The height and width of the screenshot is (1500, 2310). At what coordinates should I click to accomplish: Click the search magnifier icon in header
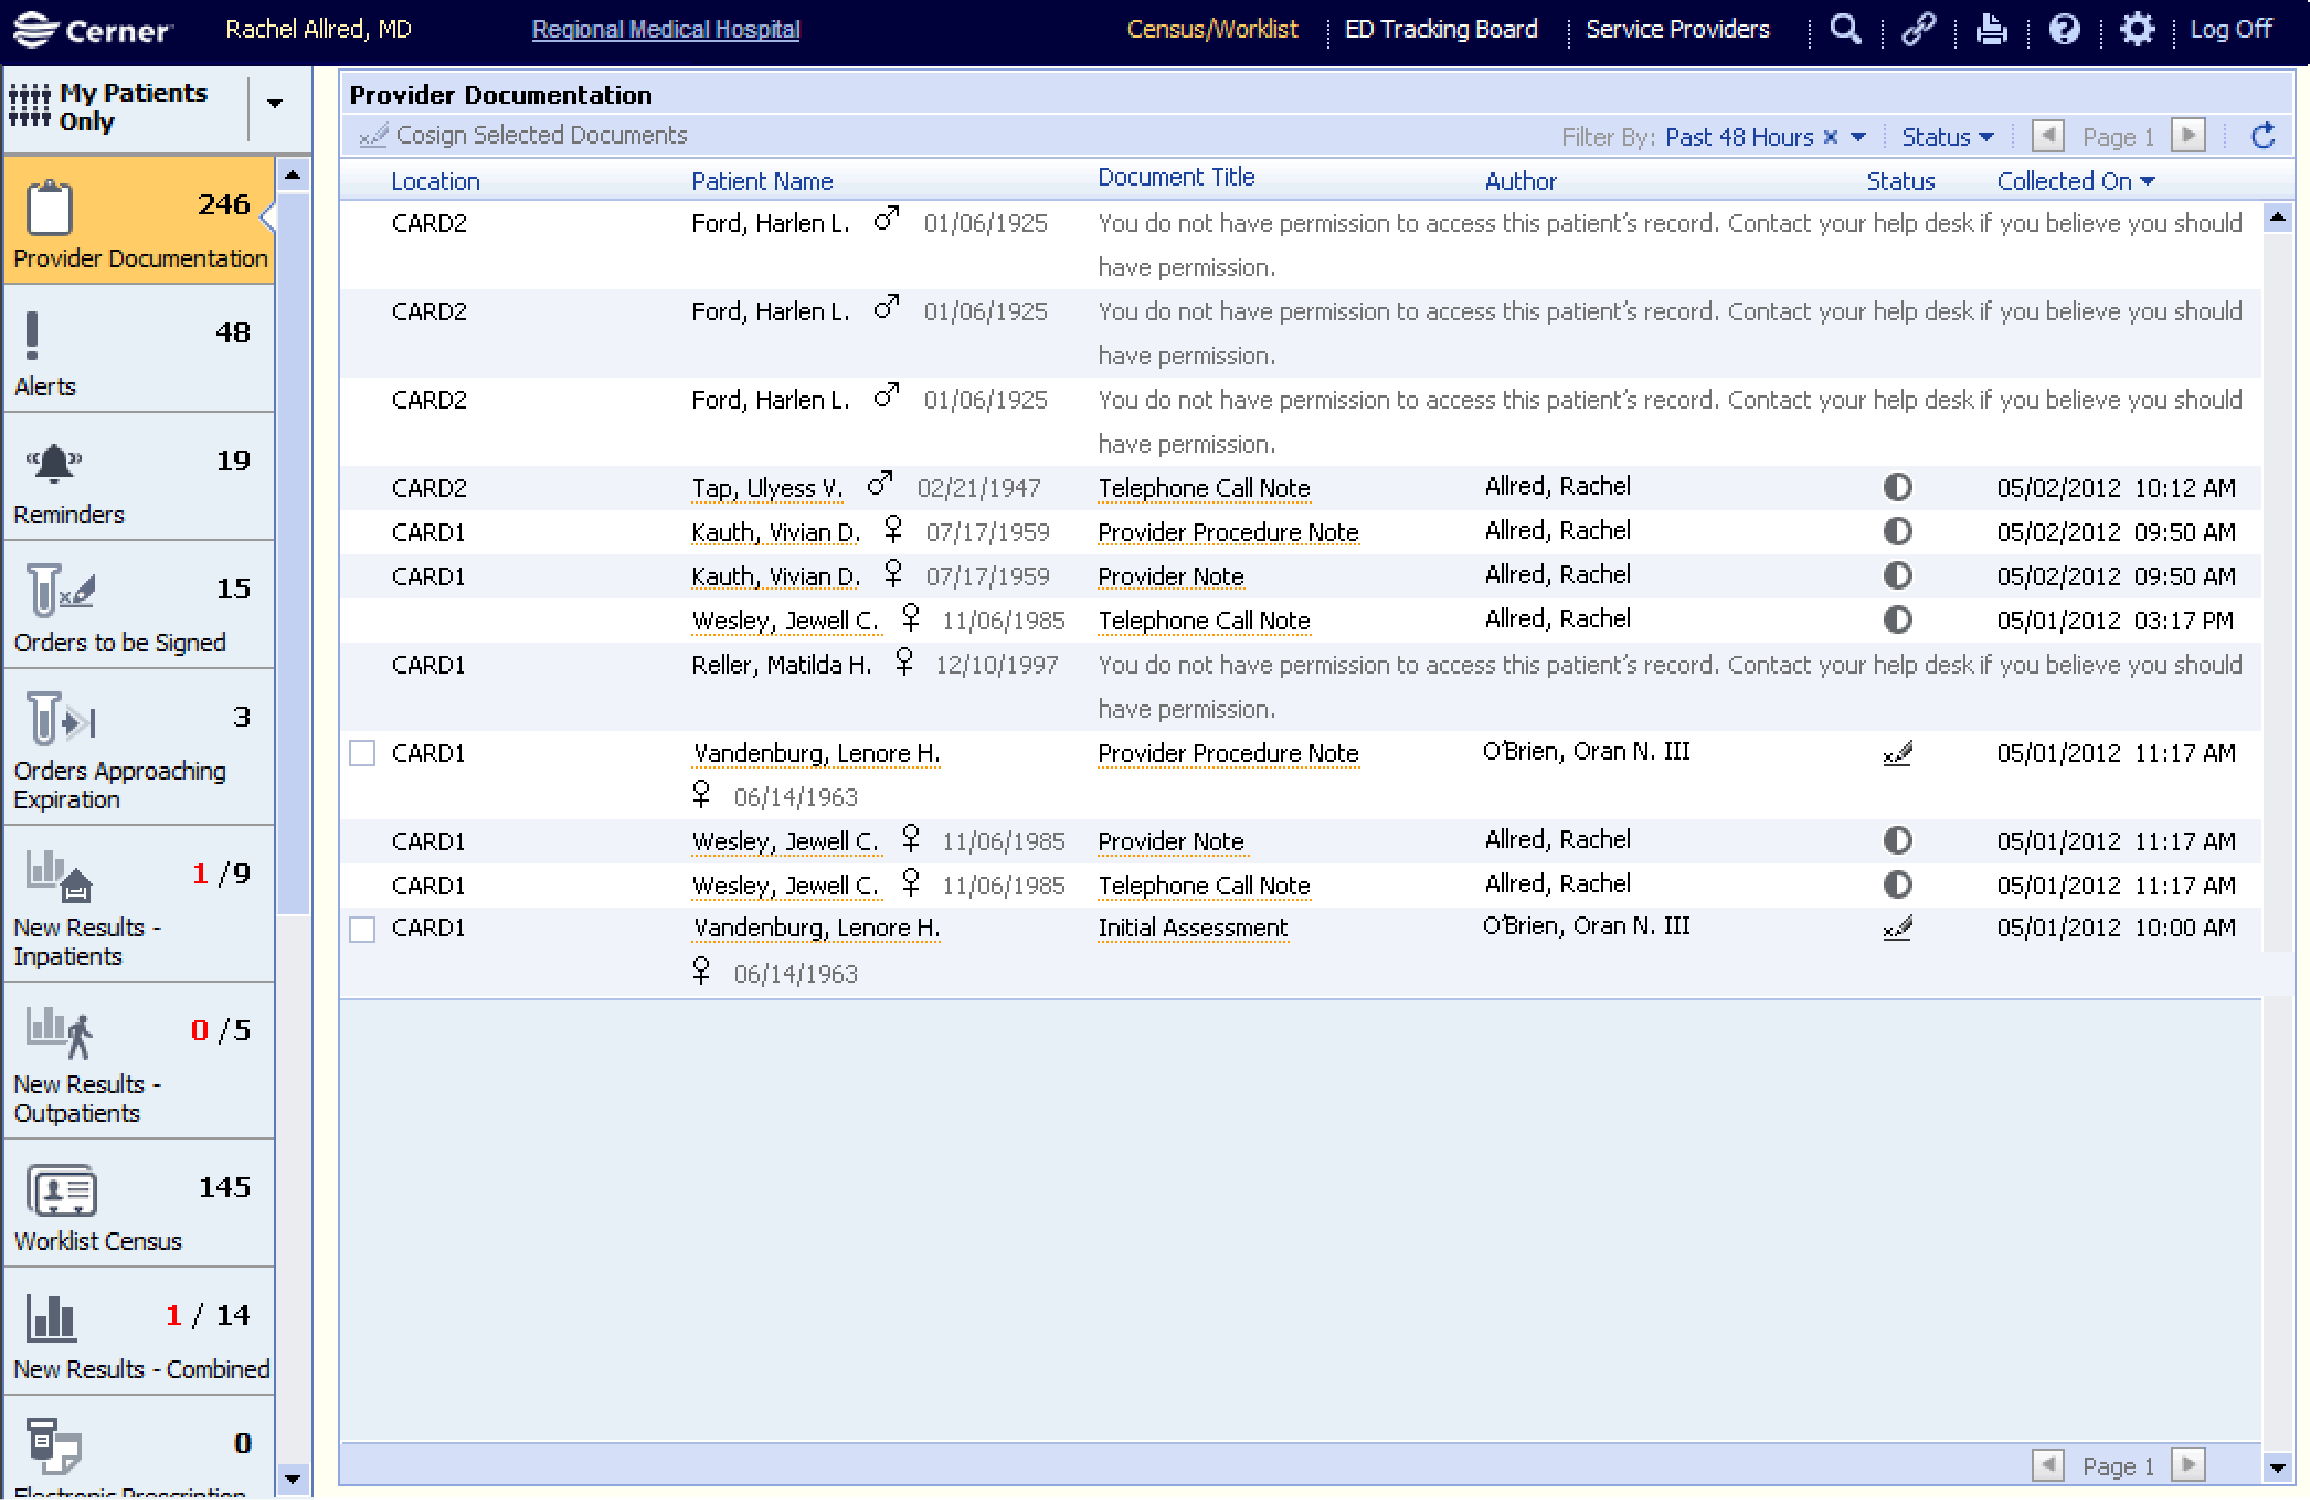[x=1845, y=29]
